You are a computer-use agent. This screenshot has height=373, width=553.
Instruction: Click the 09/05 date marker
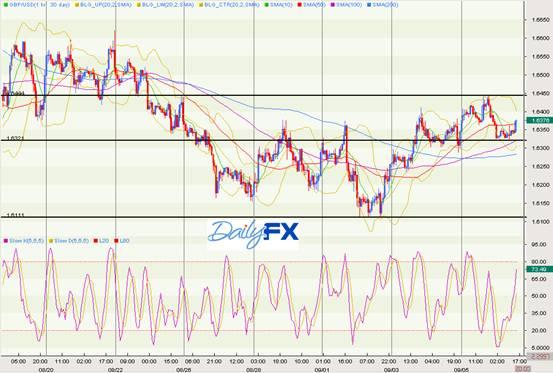(x=461, y=369)
